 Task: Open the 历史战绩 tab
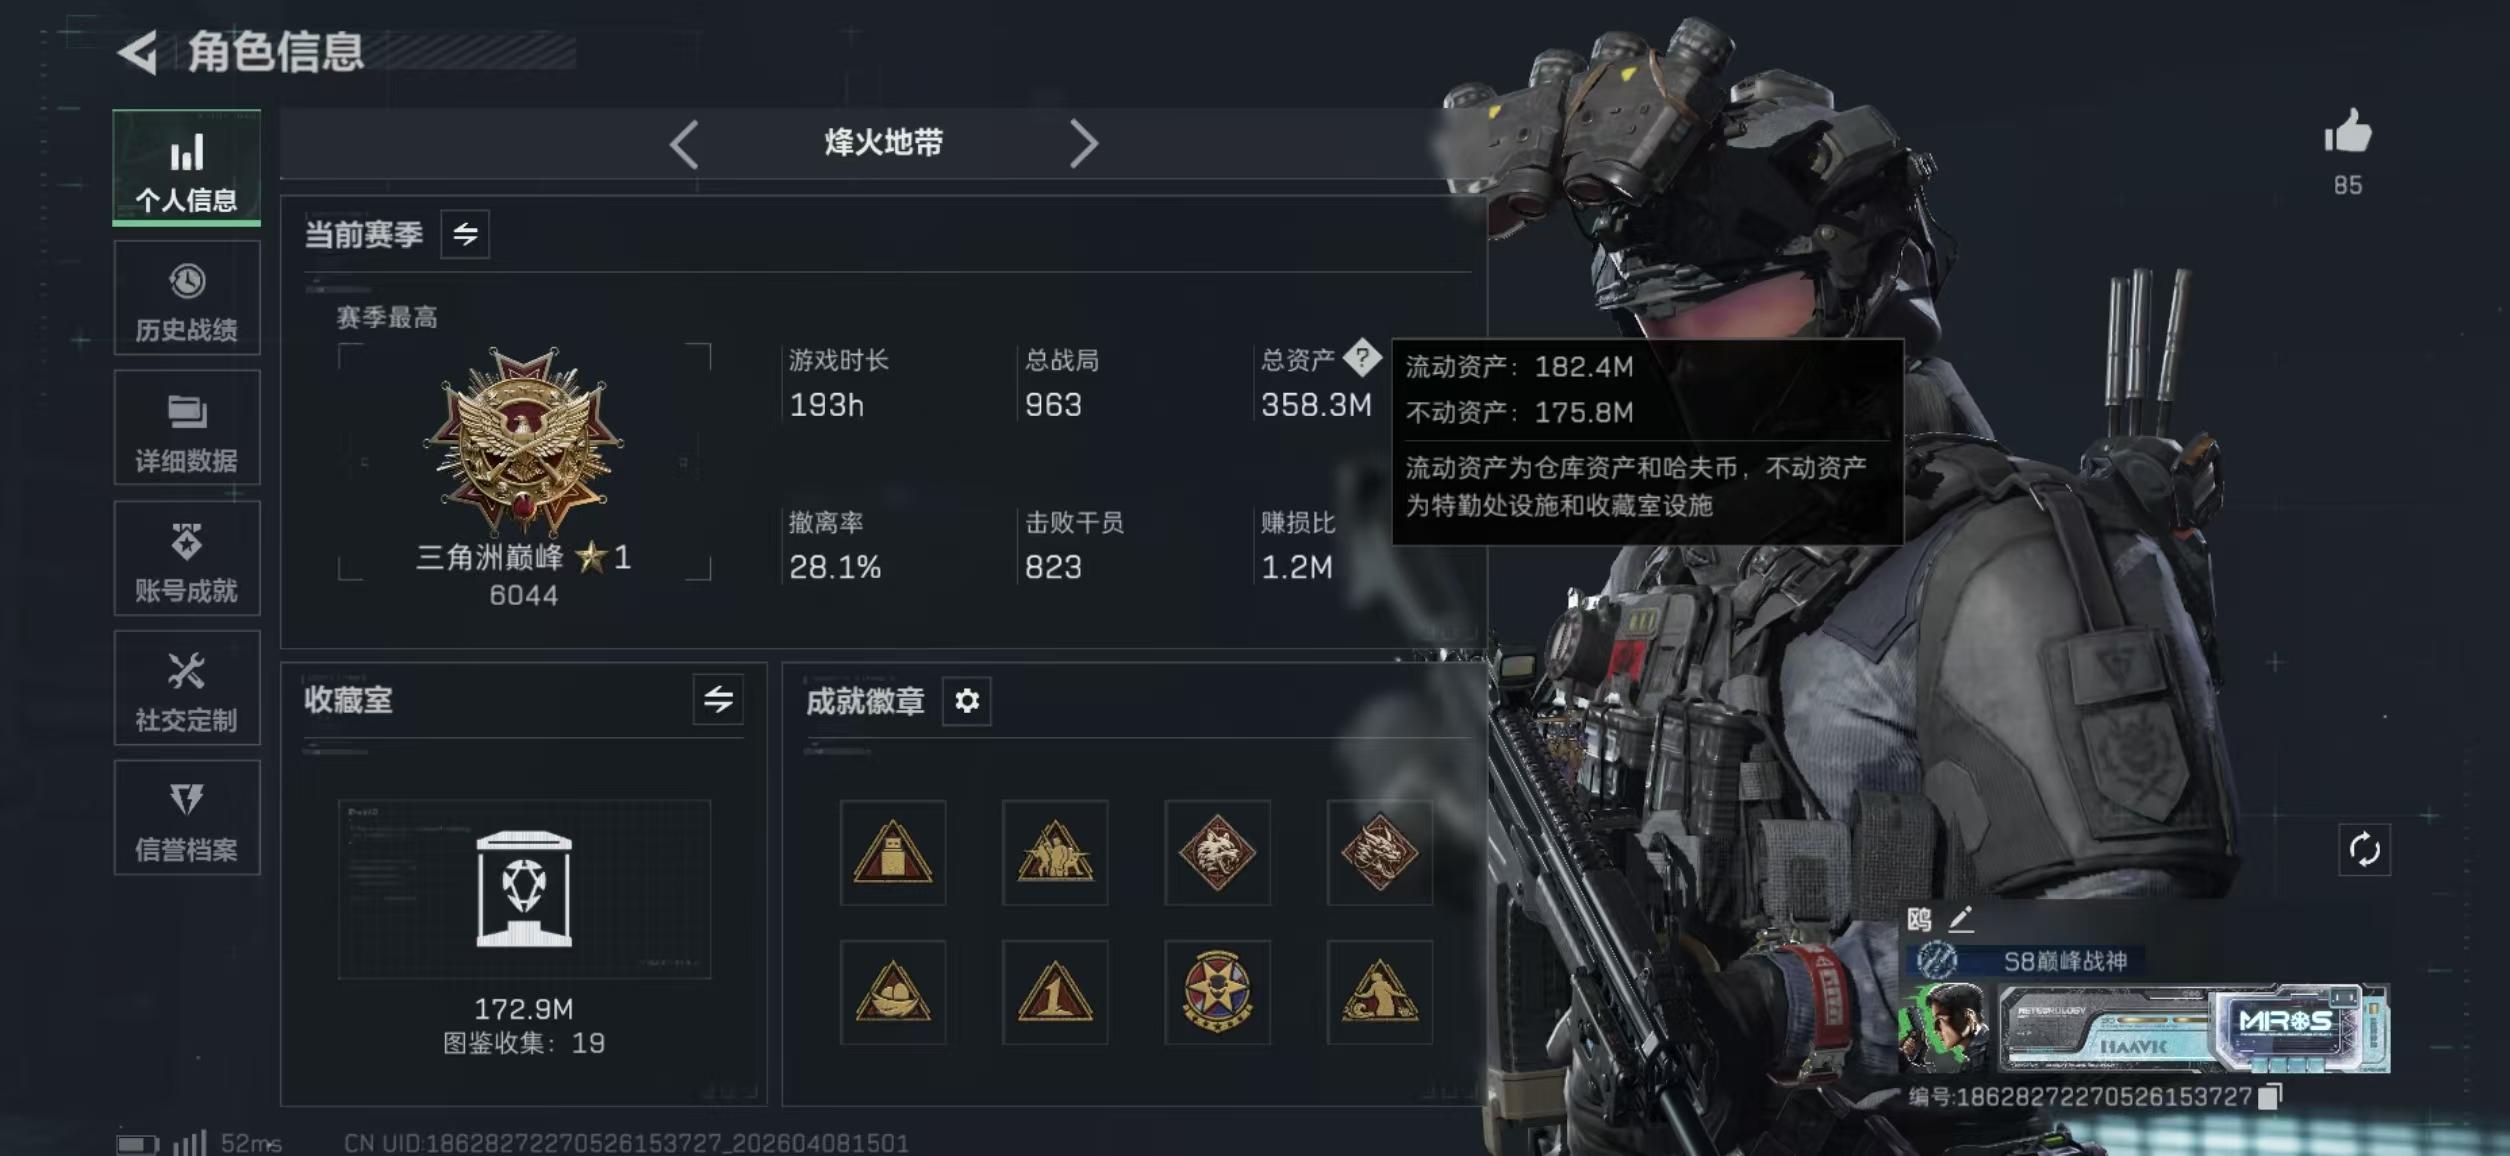(x=187, y=298)
